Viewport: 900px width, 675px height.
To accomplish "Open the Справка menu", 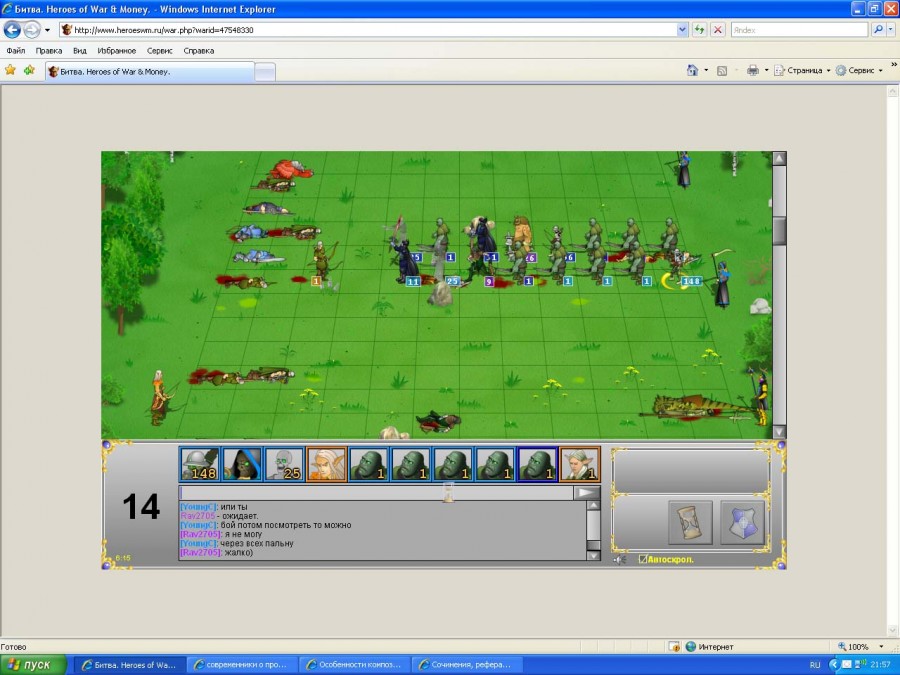I will tap(199, 51).
